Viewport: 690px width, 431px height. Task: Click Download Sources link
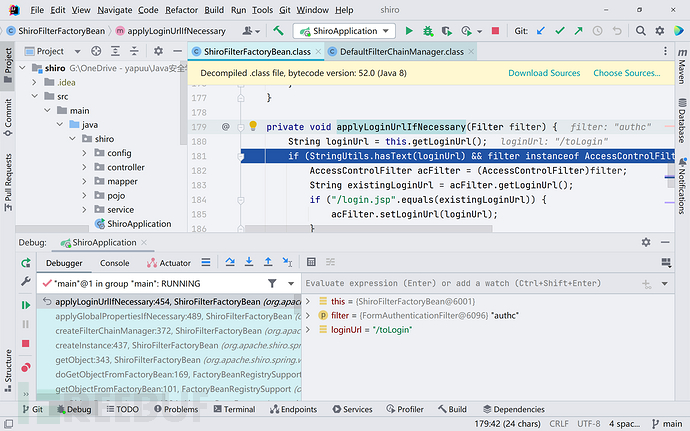[544, 73]
